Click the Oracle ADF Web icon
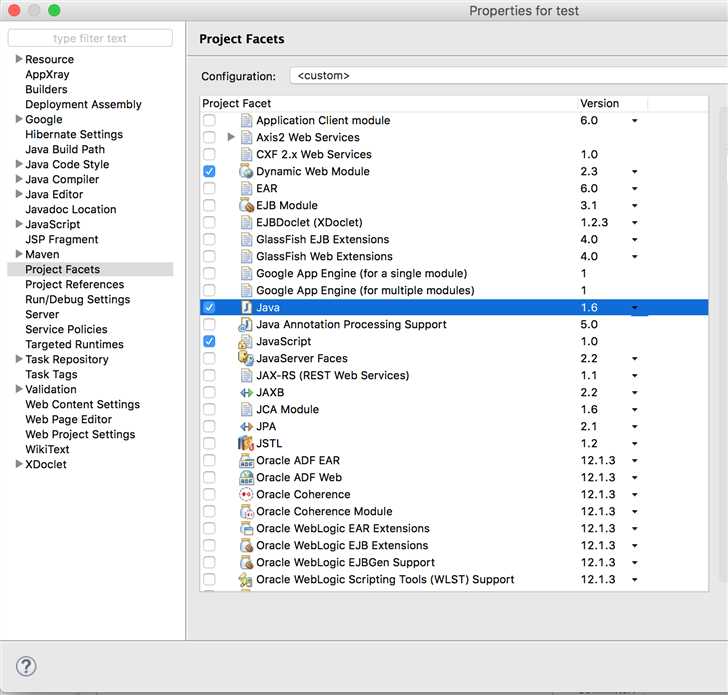The image size is (728, 695). tap(246, 478)
